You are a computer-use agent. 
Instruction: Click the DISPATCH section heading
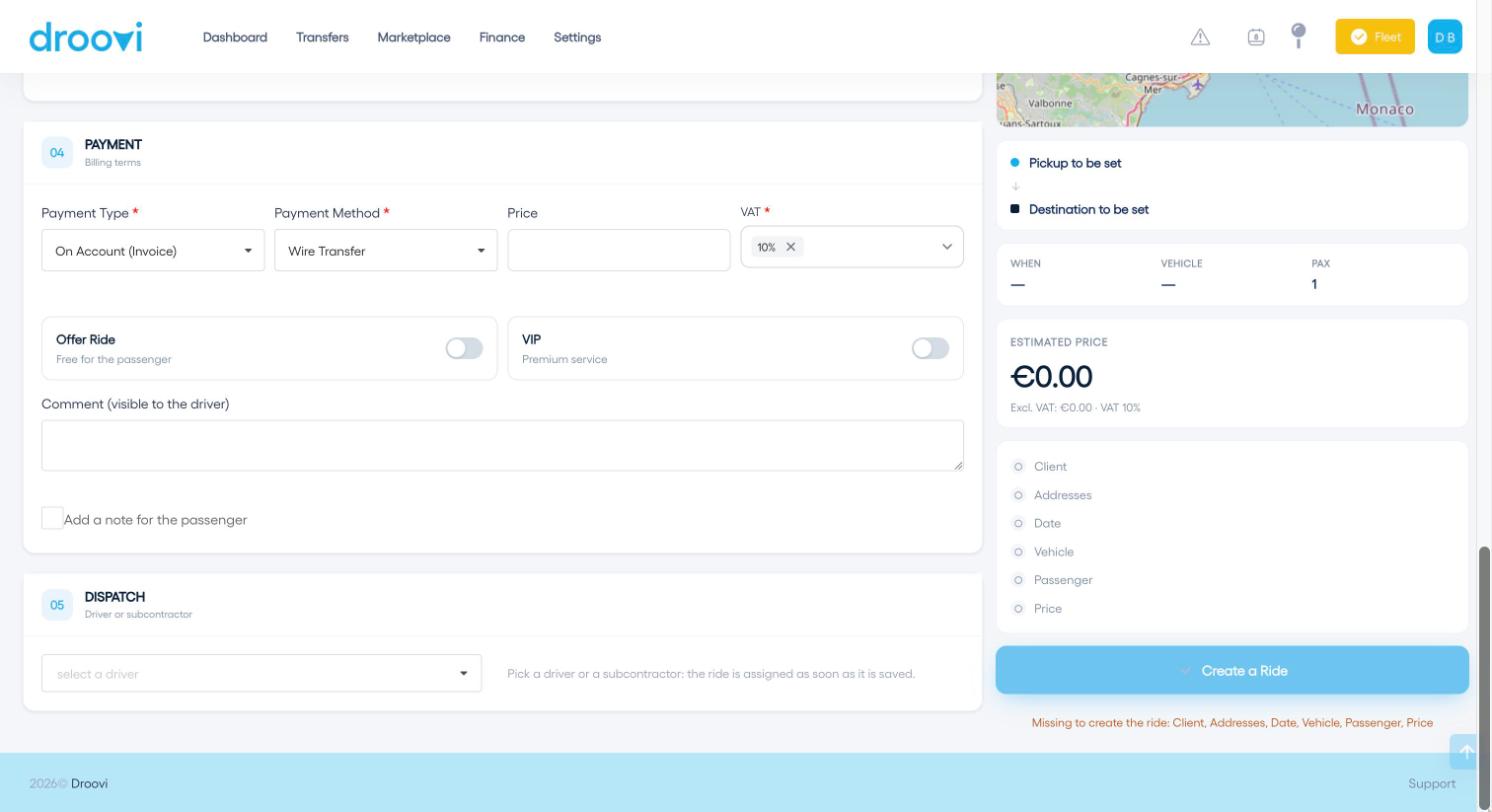point(115,596)
